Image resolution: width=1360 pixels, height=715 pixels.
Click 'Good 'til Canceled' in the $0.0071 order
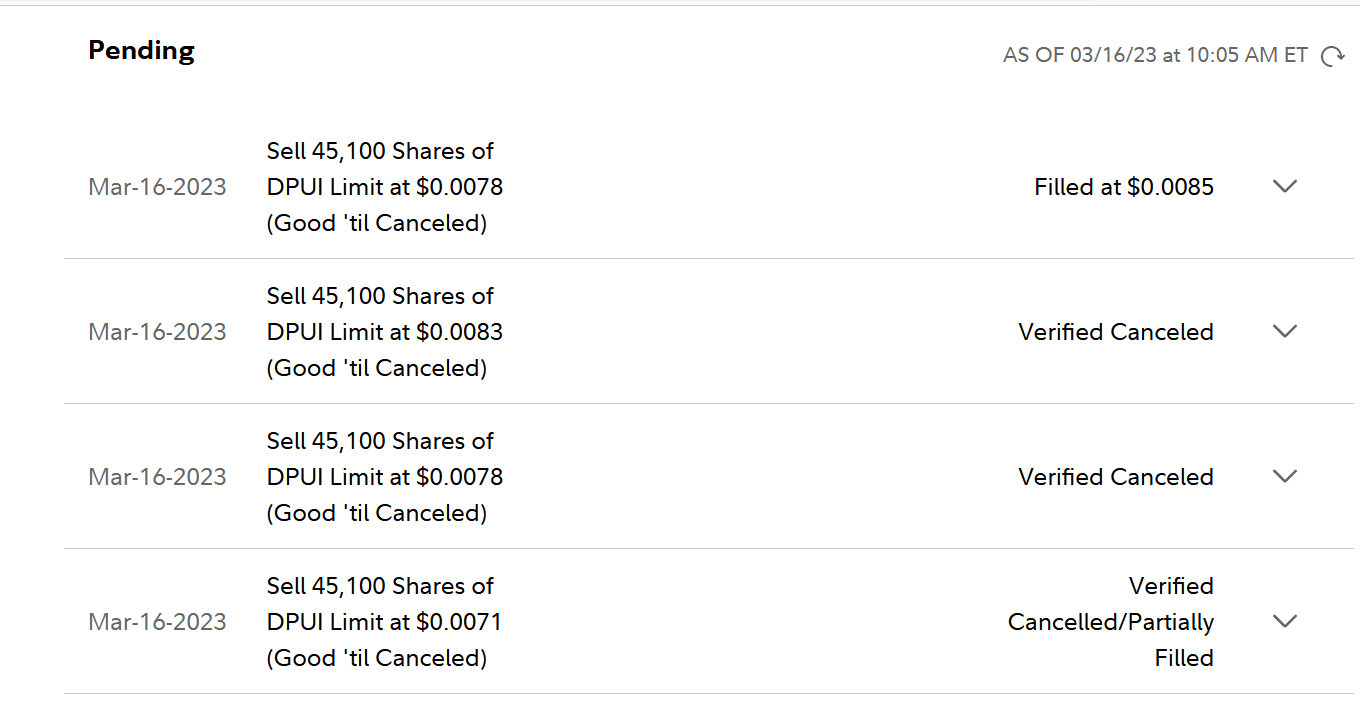tap(377, 658)
